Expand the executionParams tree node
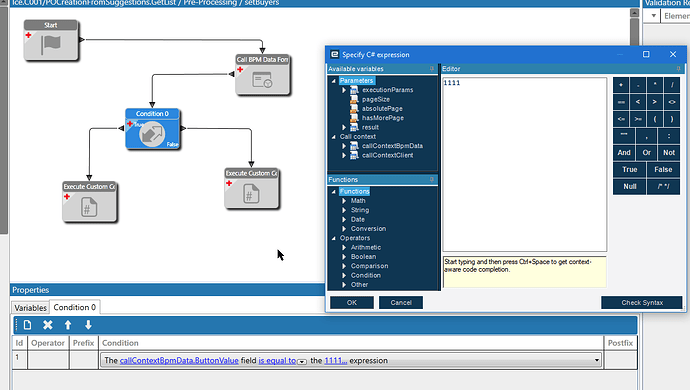Screen dimensions: 690x390 pos(344,90)
